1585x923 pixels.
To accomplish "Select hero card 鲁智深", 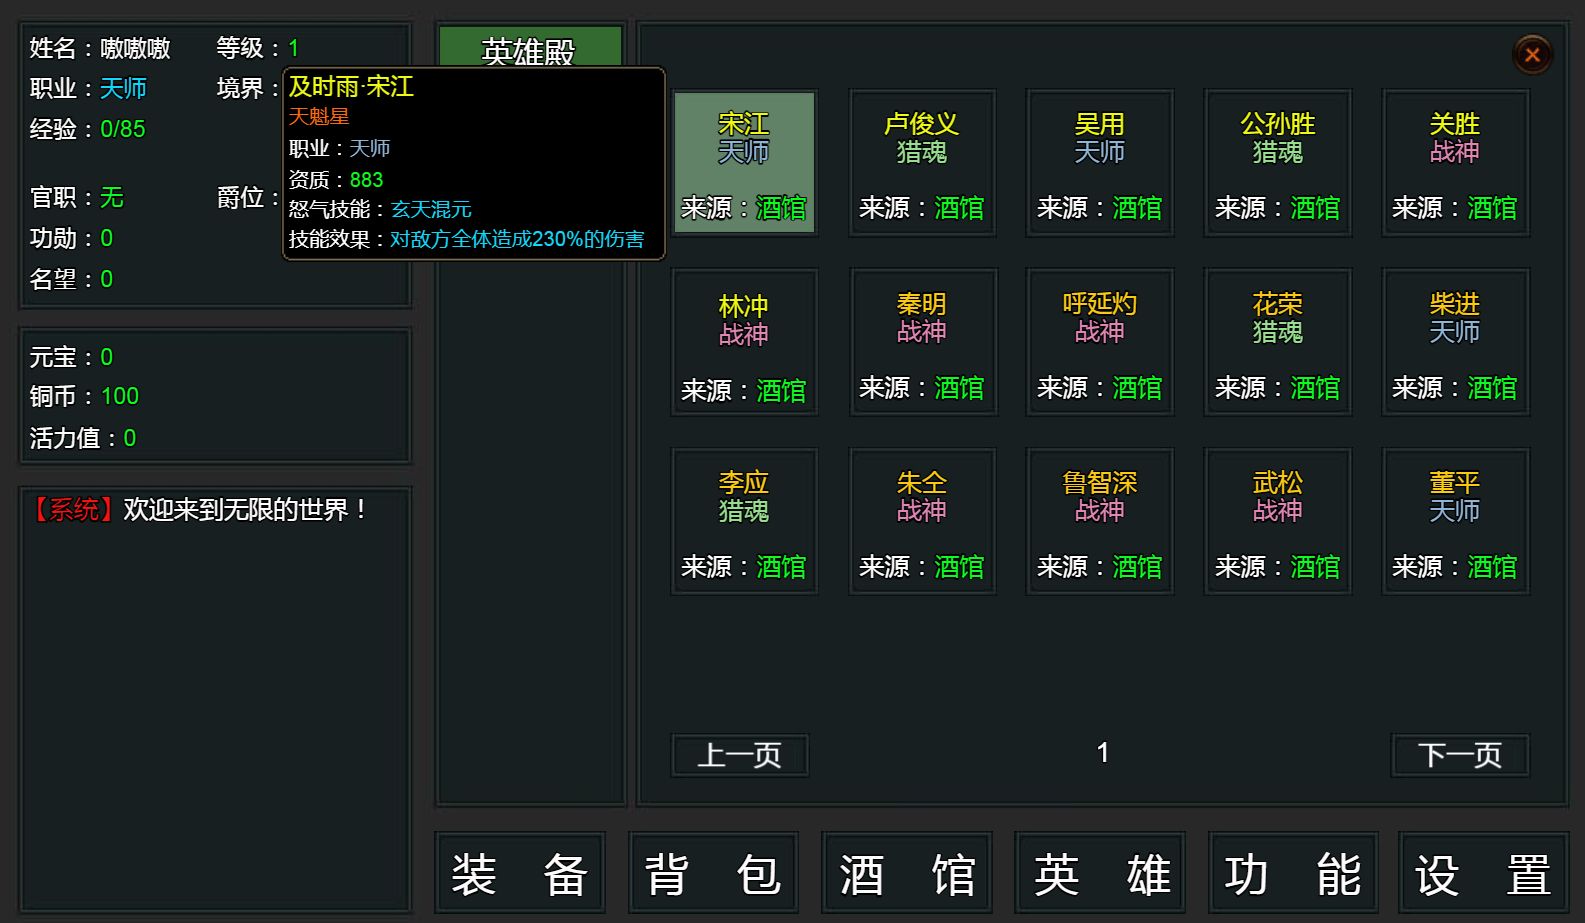I will (x=1100, y=521).
